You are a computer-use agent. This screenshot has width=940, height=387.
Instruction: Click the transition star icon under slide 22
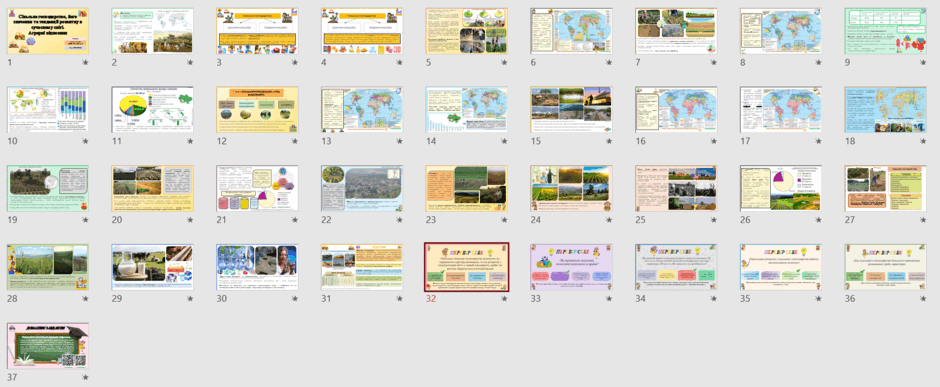click(x=399, y=220)
